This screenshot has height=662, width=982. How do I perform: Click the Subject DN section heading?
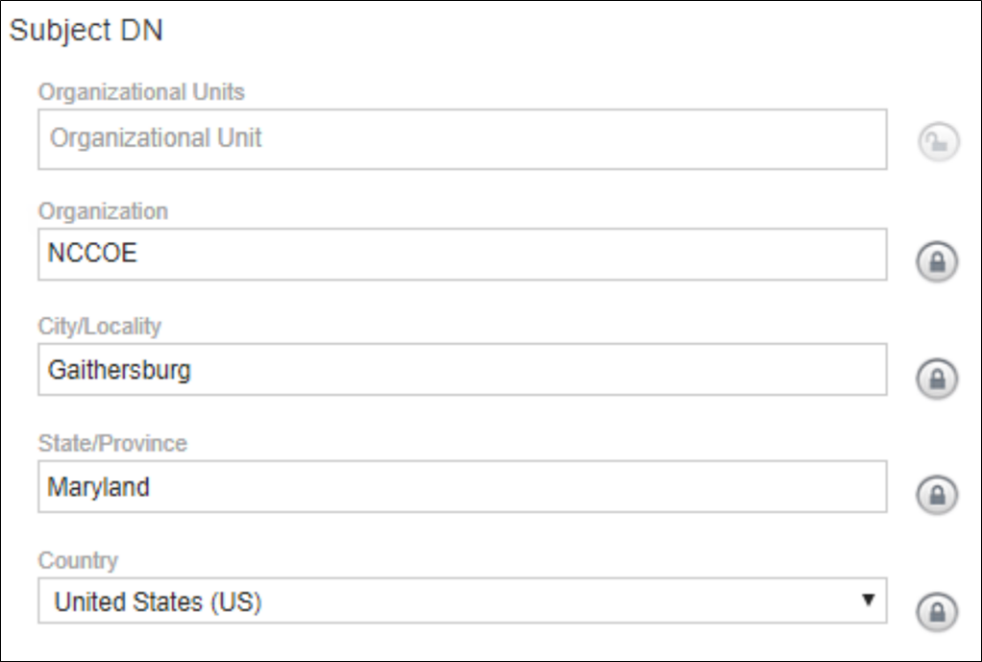point(86,31)
